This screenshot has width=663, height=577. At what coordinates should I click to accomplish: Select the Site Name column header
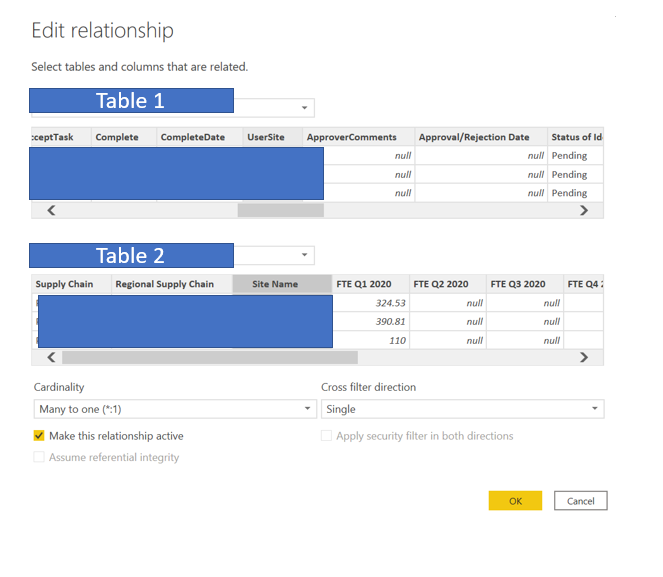282,284
